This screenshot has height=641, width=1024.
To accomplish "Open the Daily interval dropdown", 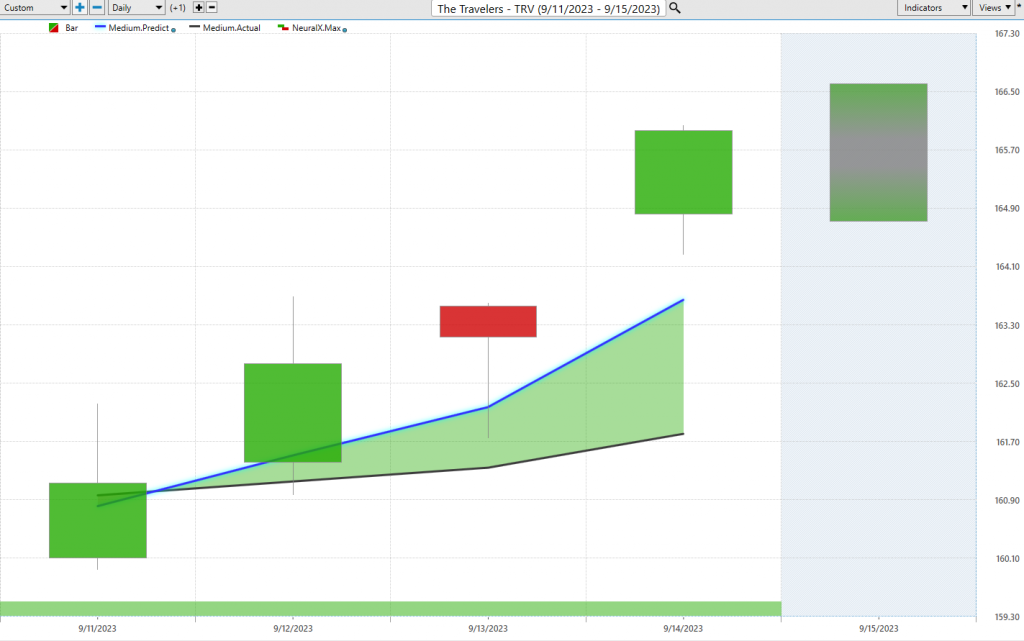I will pos(136,8).
